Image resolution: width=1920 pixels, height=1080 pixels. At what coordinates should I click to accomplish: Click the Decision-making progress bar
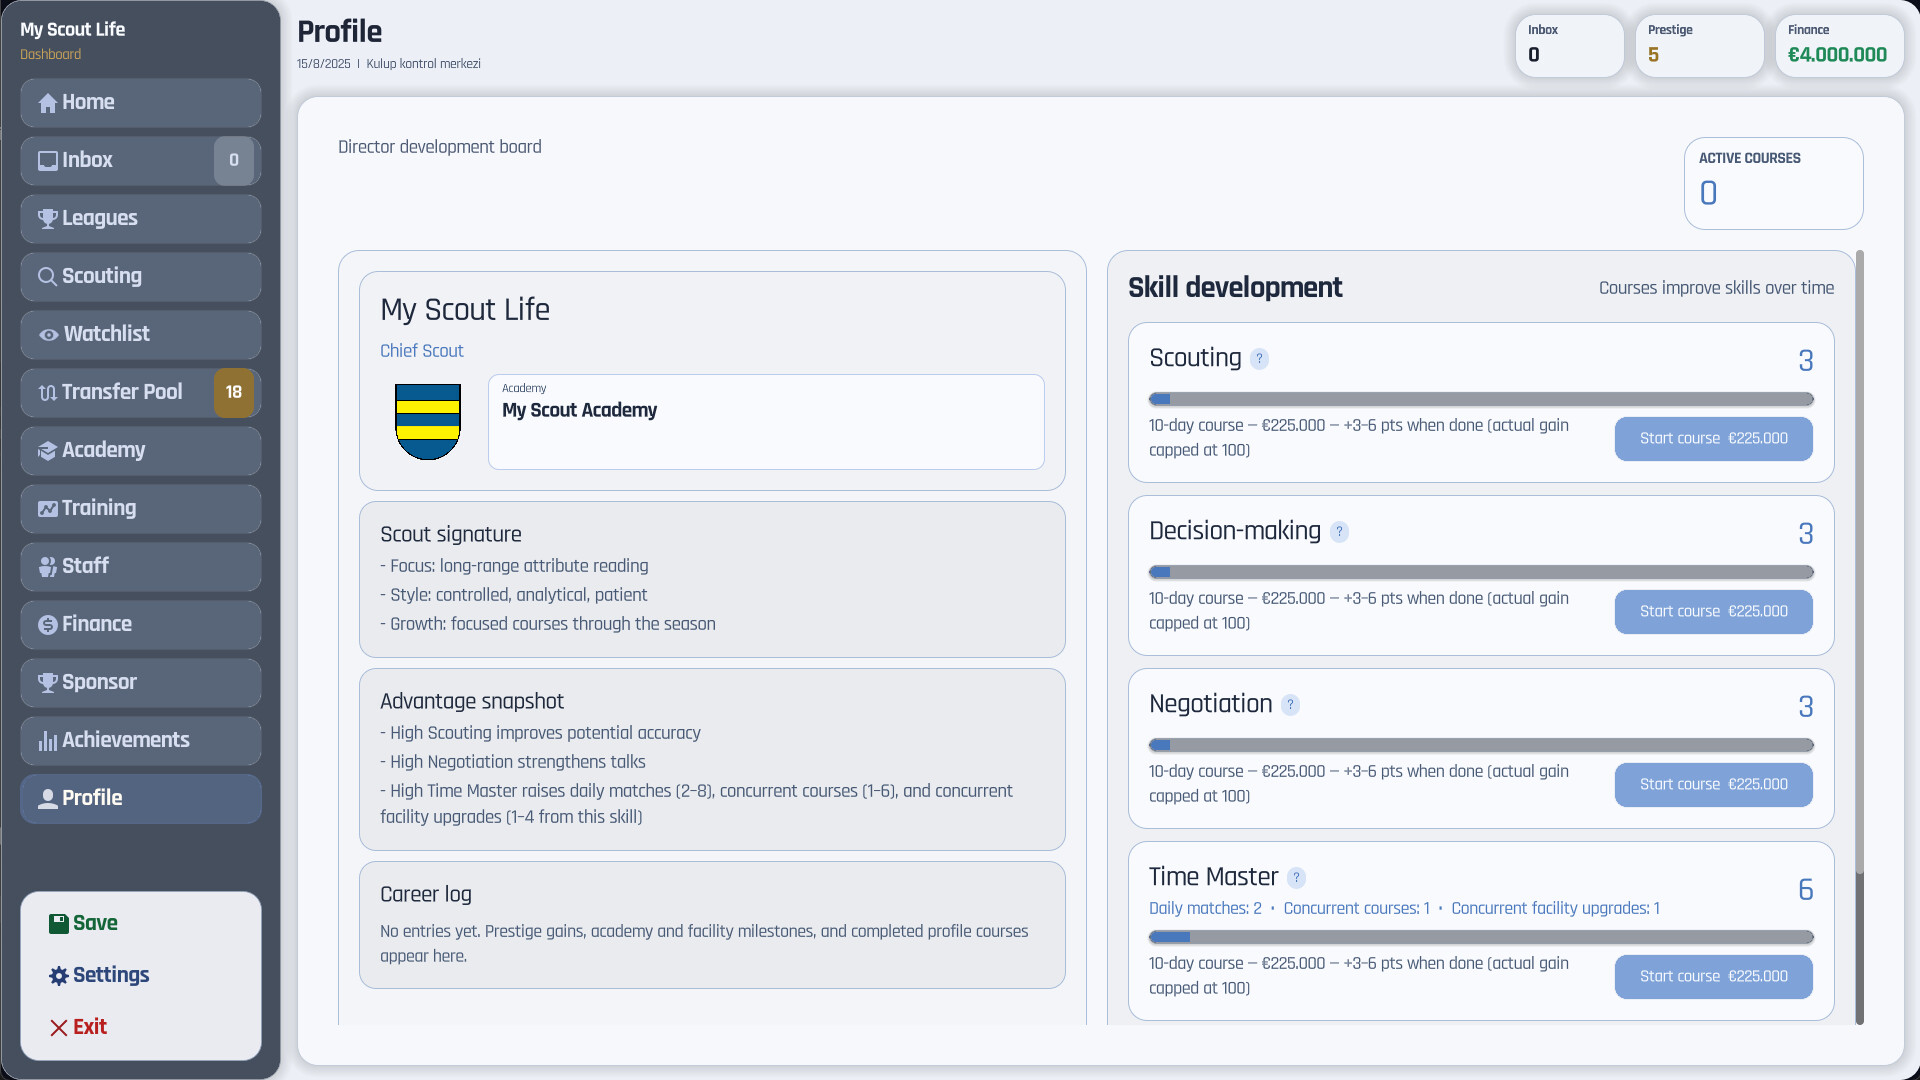click(1480, 573)
